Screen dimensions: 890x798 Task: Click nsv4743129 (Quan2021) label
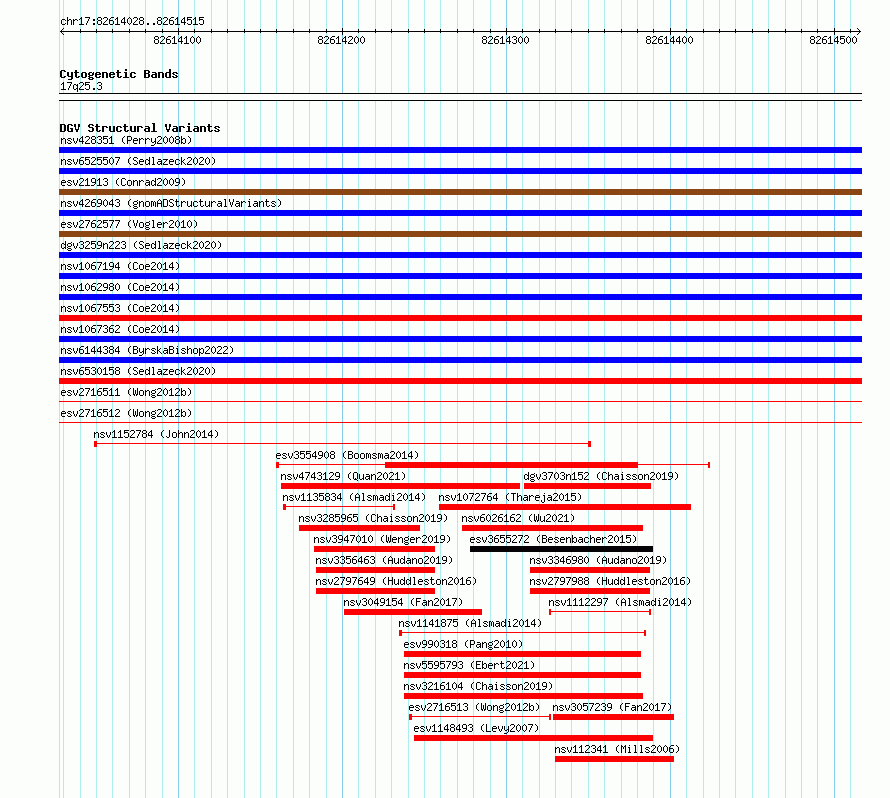point(343,476)
